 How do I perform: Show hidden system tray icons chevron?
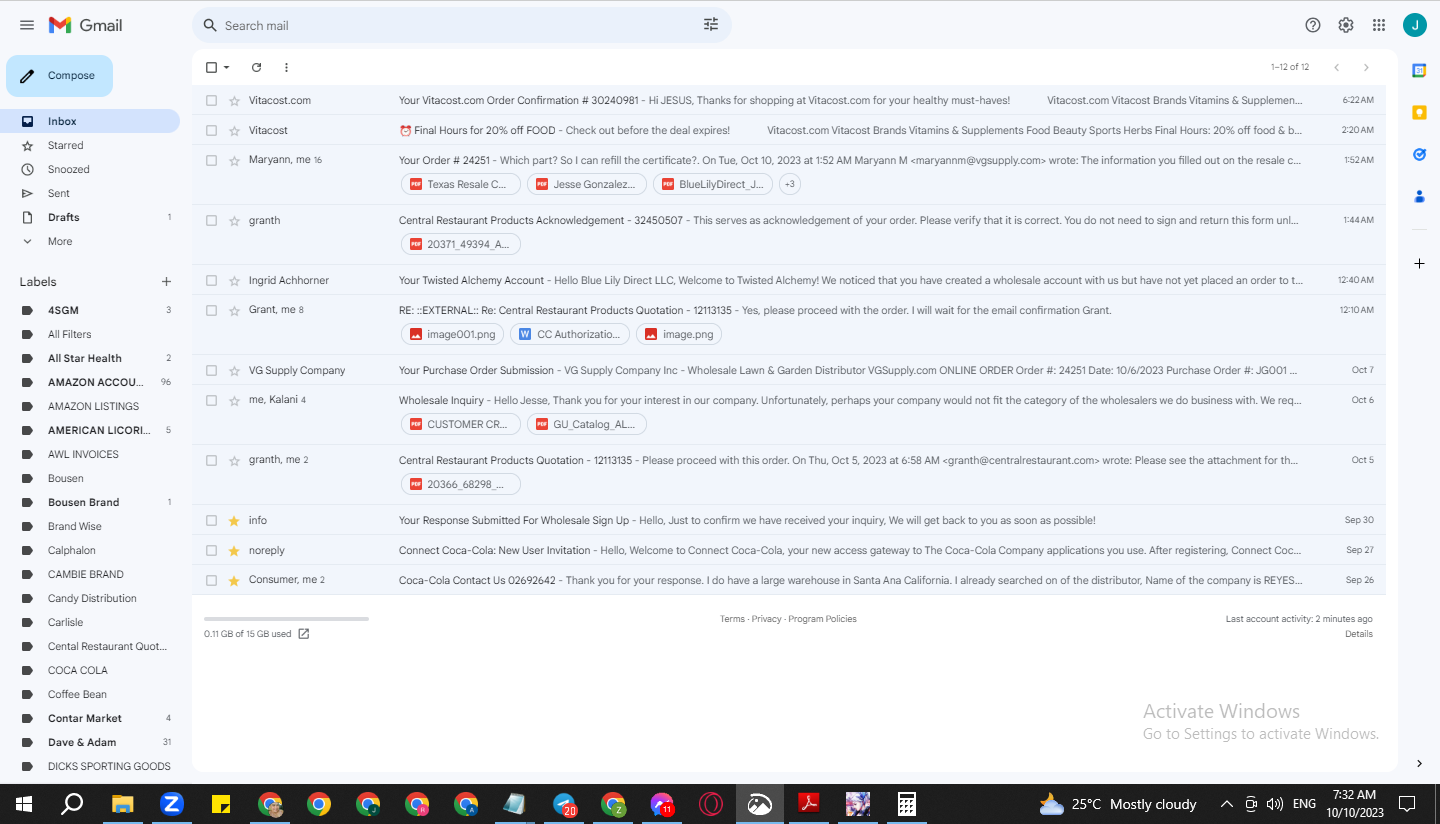pos(1226,804)
